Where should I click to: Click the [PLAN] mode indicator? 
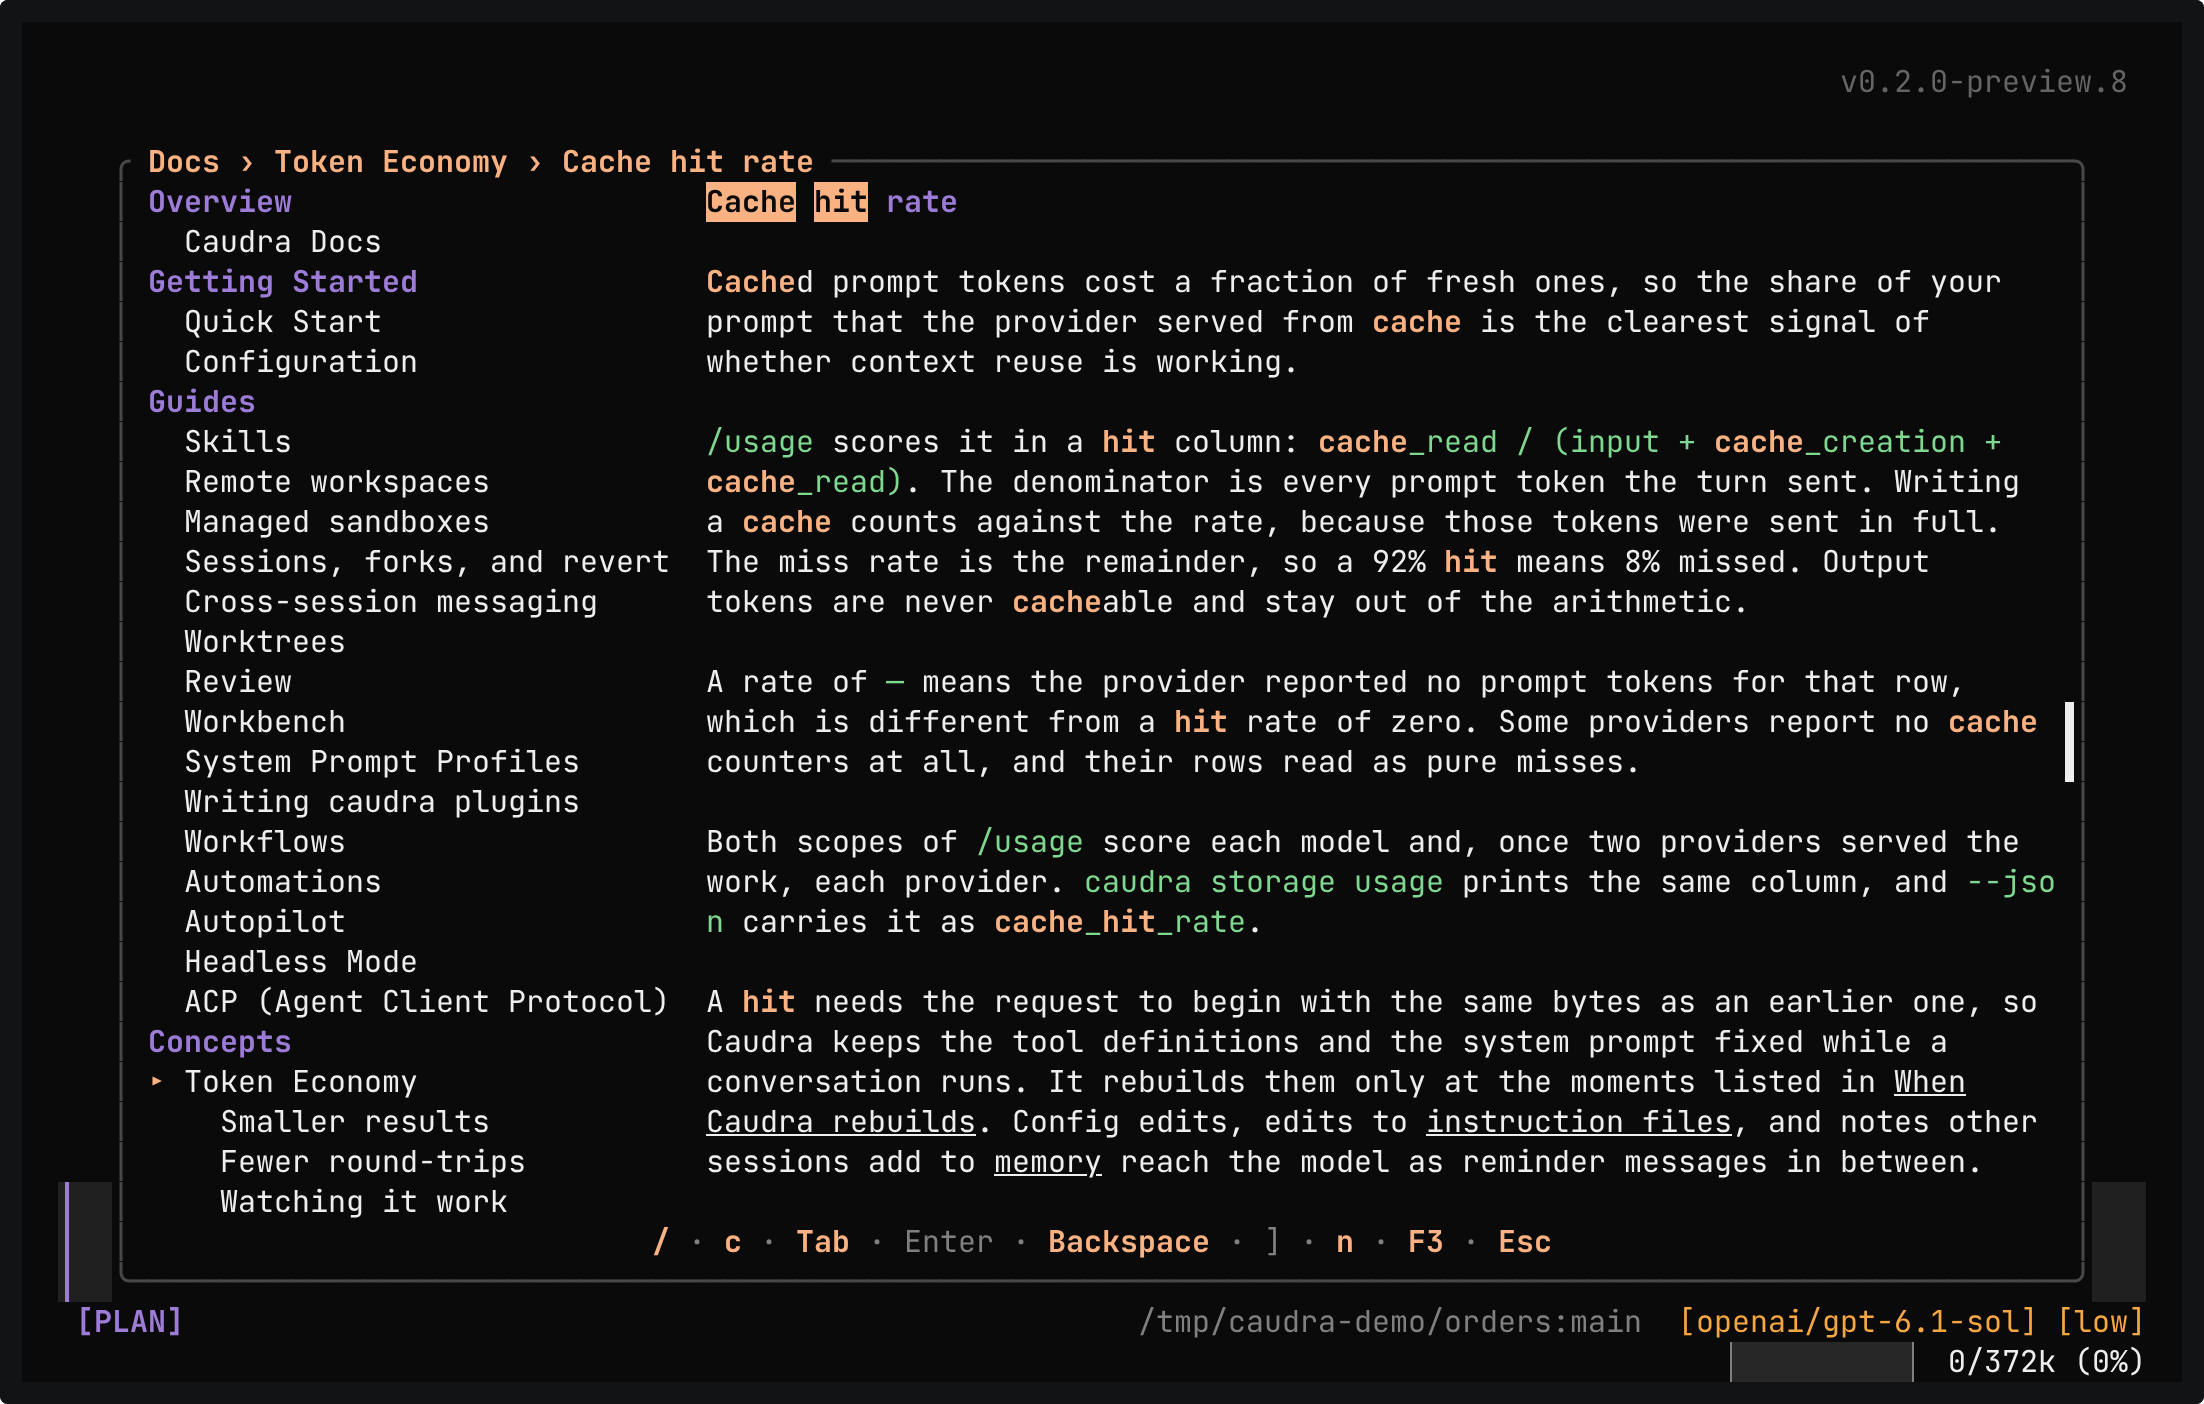point(130,1322)
